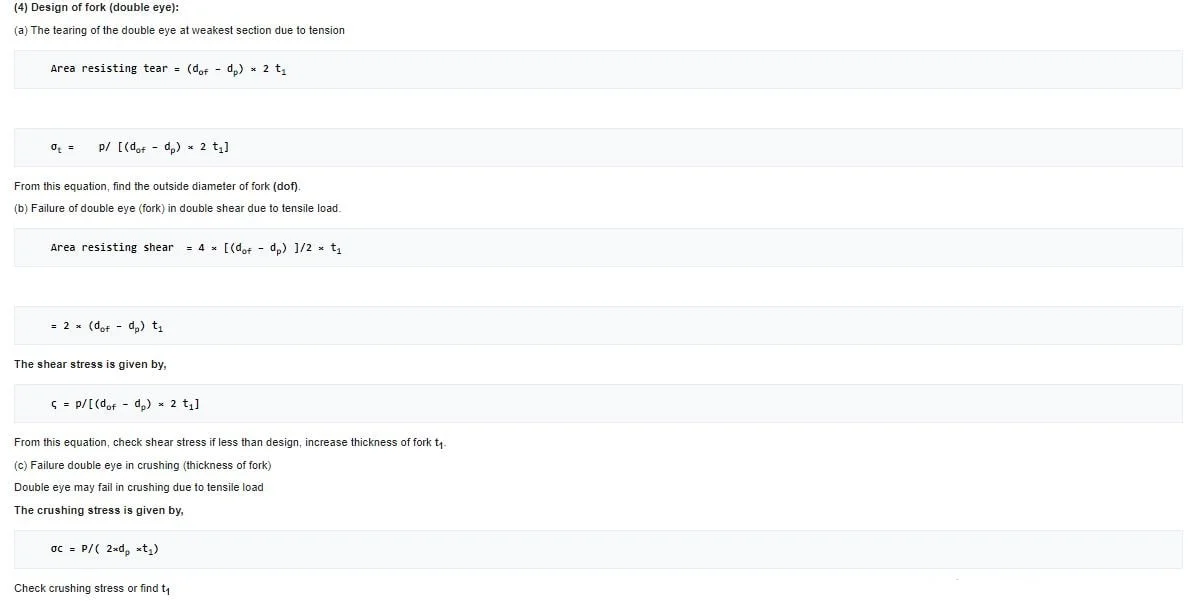
Task: Click 'Double eye may fail in crushing' sentence
Action: pyautogui.click(x=138, y=487)
